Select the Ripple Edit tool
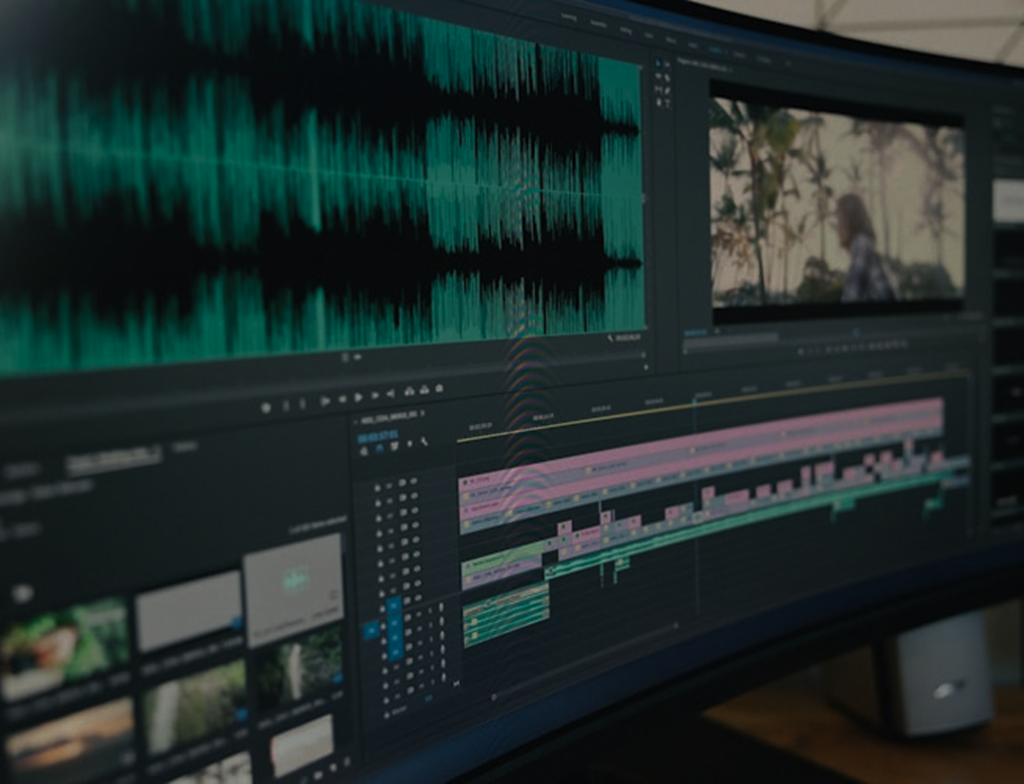The width and height of the screenshot is (1024, 784). [x=658, y=76]
